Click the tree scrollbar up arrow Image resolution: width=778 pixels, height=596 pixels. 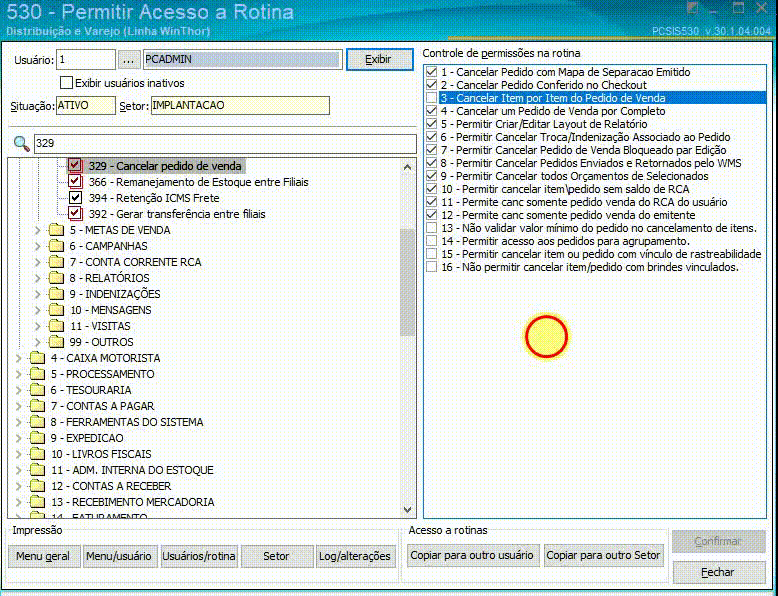[x=407, y=167]
